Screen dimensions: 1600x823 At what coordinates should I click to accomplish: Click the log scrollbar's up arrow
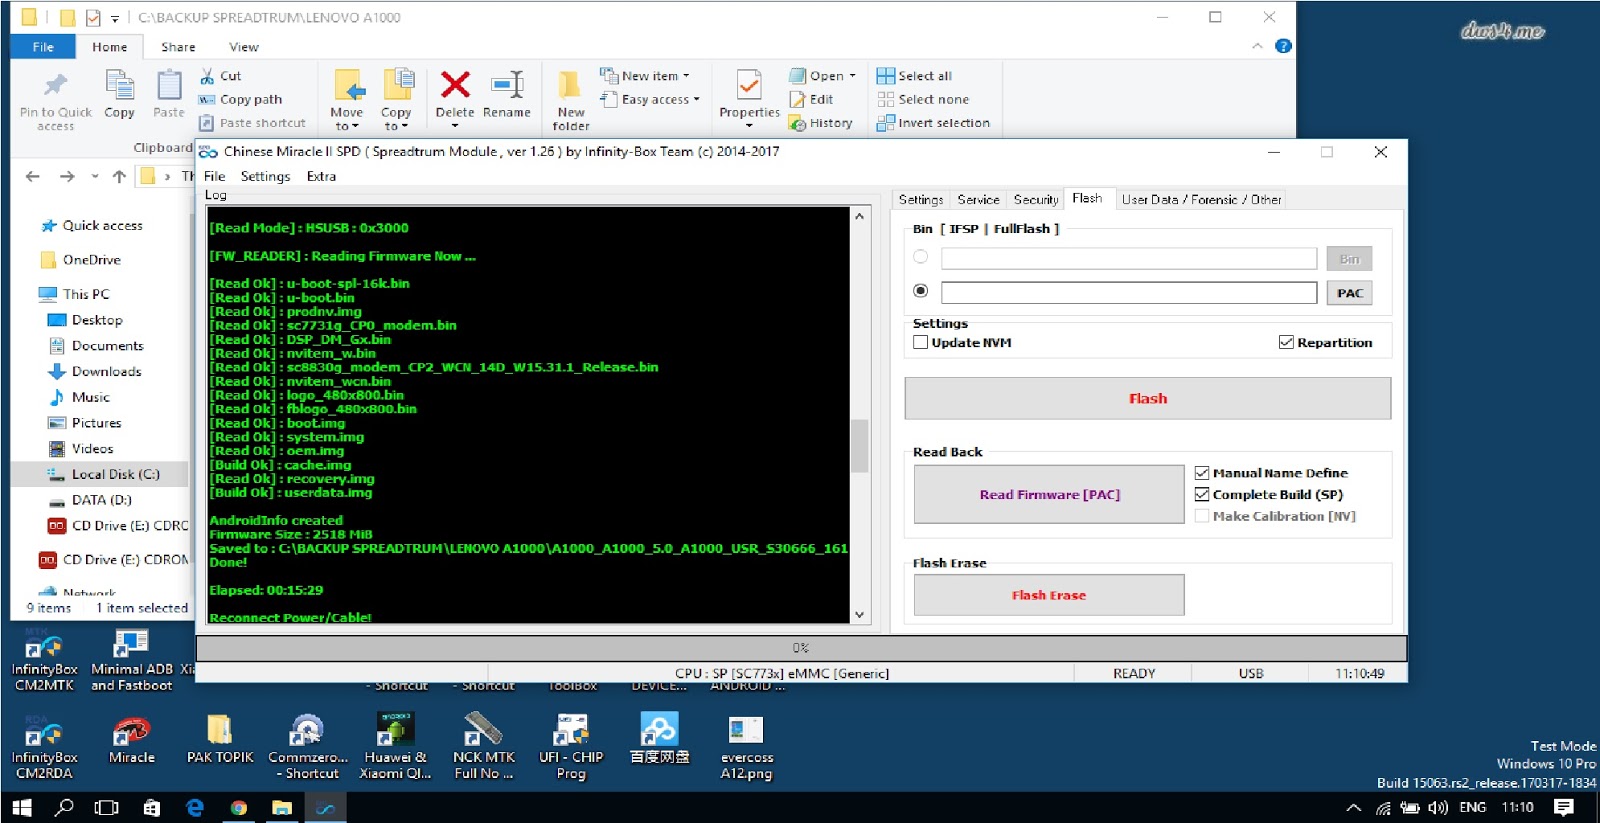[859, 216]
